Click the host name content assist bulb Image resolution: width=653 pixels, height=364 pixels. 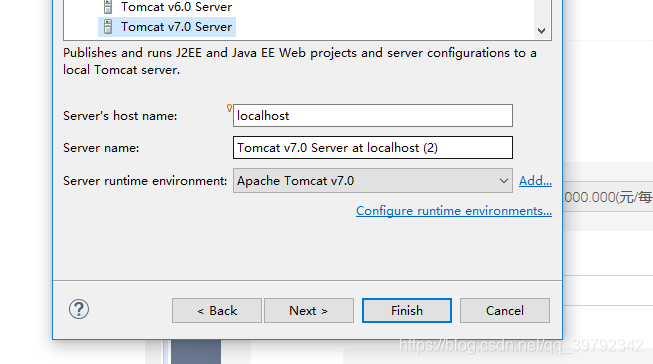click(x=229, y=108)
